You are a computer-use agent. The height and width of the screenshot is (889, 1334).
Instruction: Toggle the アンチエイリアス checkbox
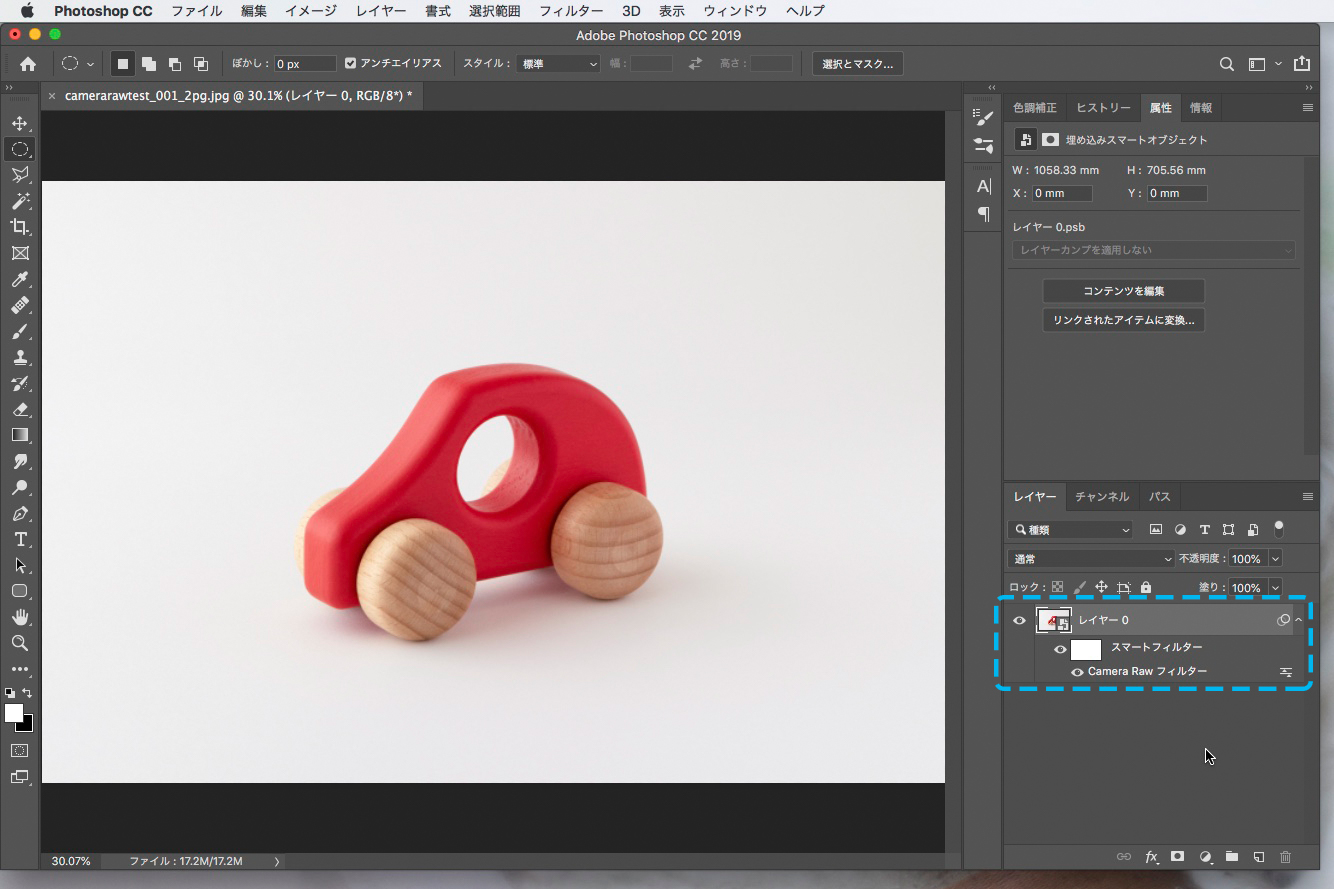click(350, 63)
